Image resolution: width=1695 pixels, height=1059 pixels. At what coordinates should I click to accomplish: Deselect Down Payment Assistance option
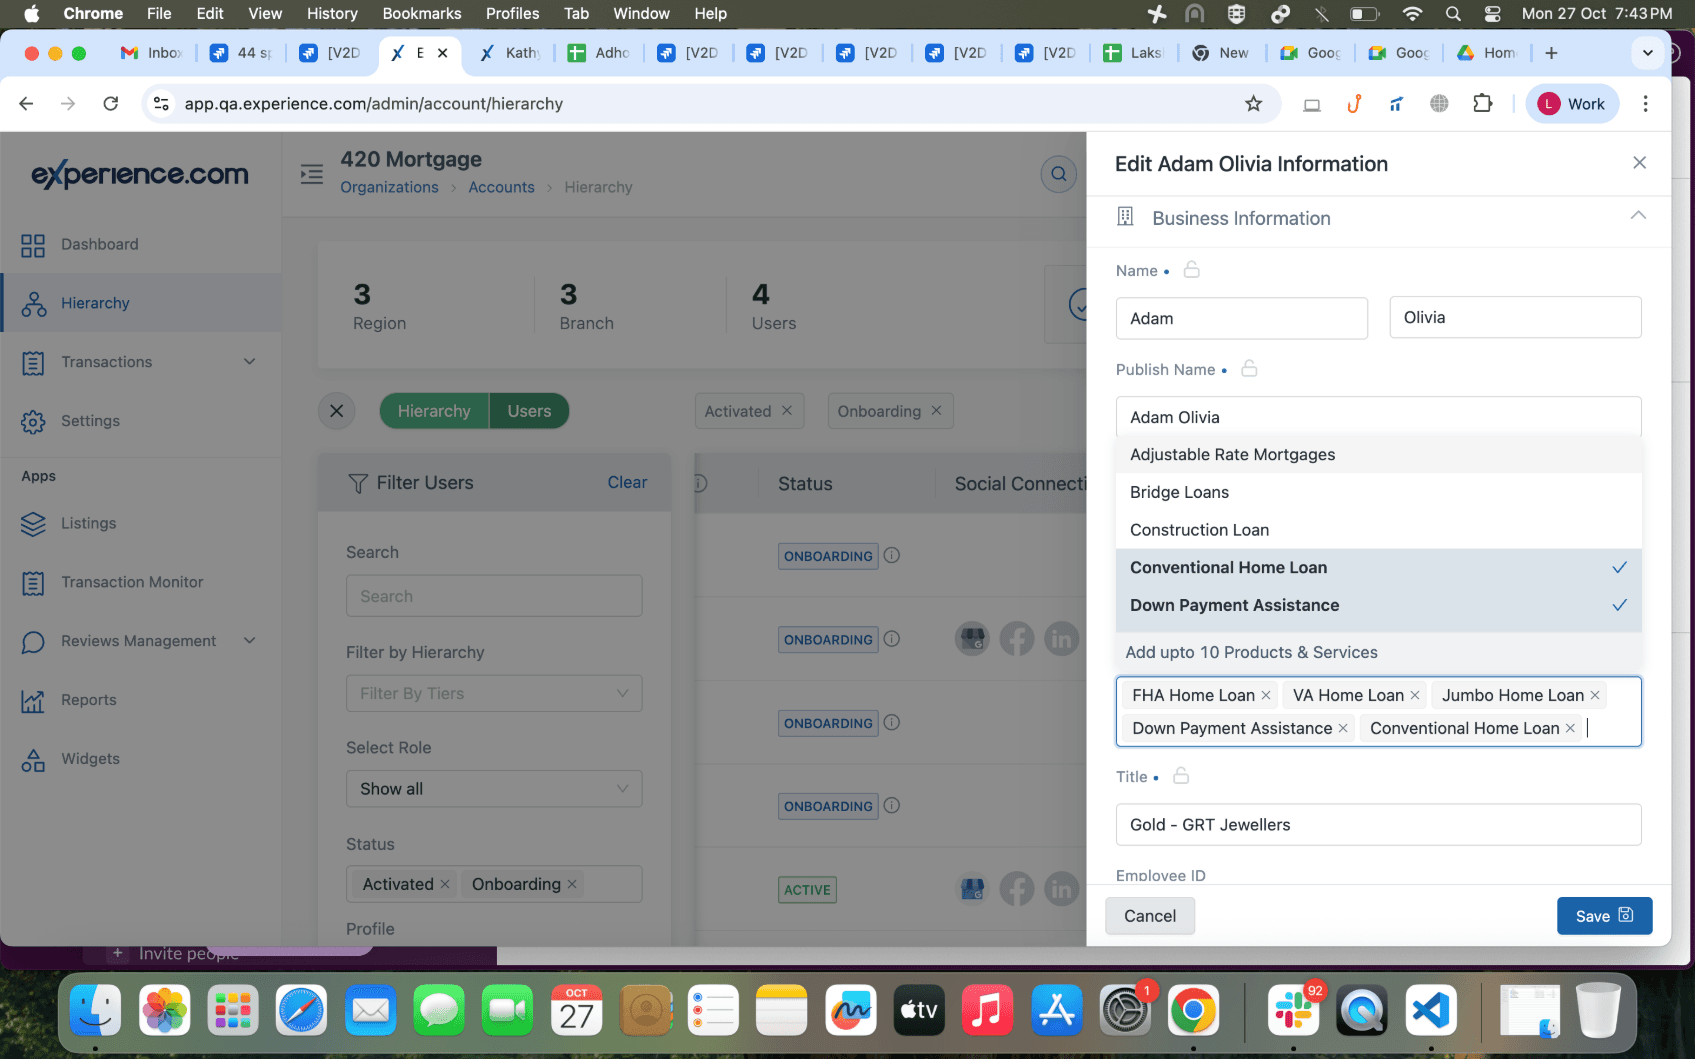pos(1379,606)
